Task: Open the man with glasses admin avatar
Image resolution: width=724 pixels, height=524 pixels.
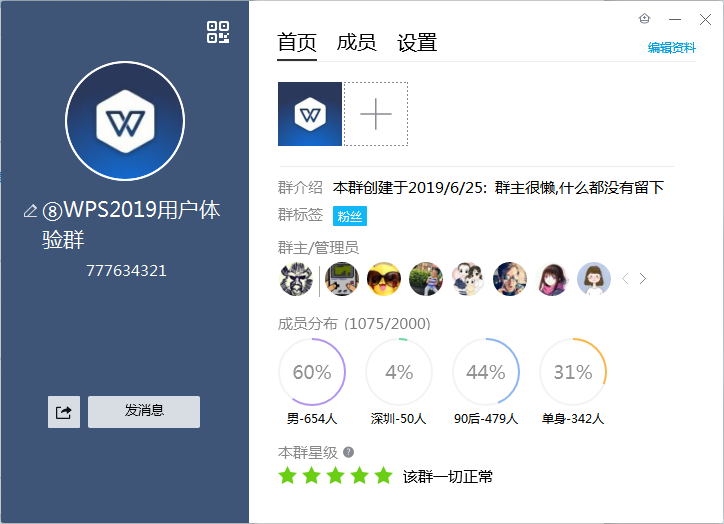Action: (x=510, y=279)
